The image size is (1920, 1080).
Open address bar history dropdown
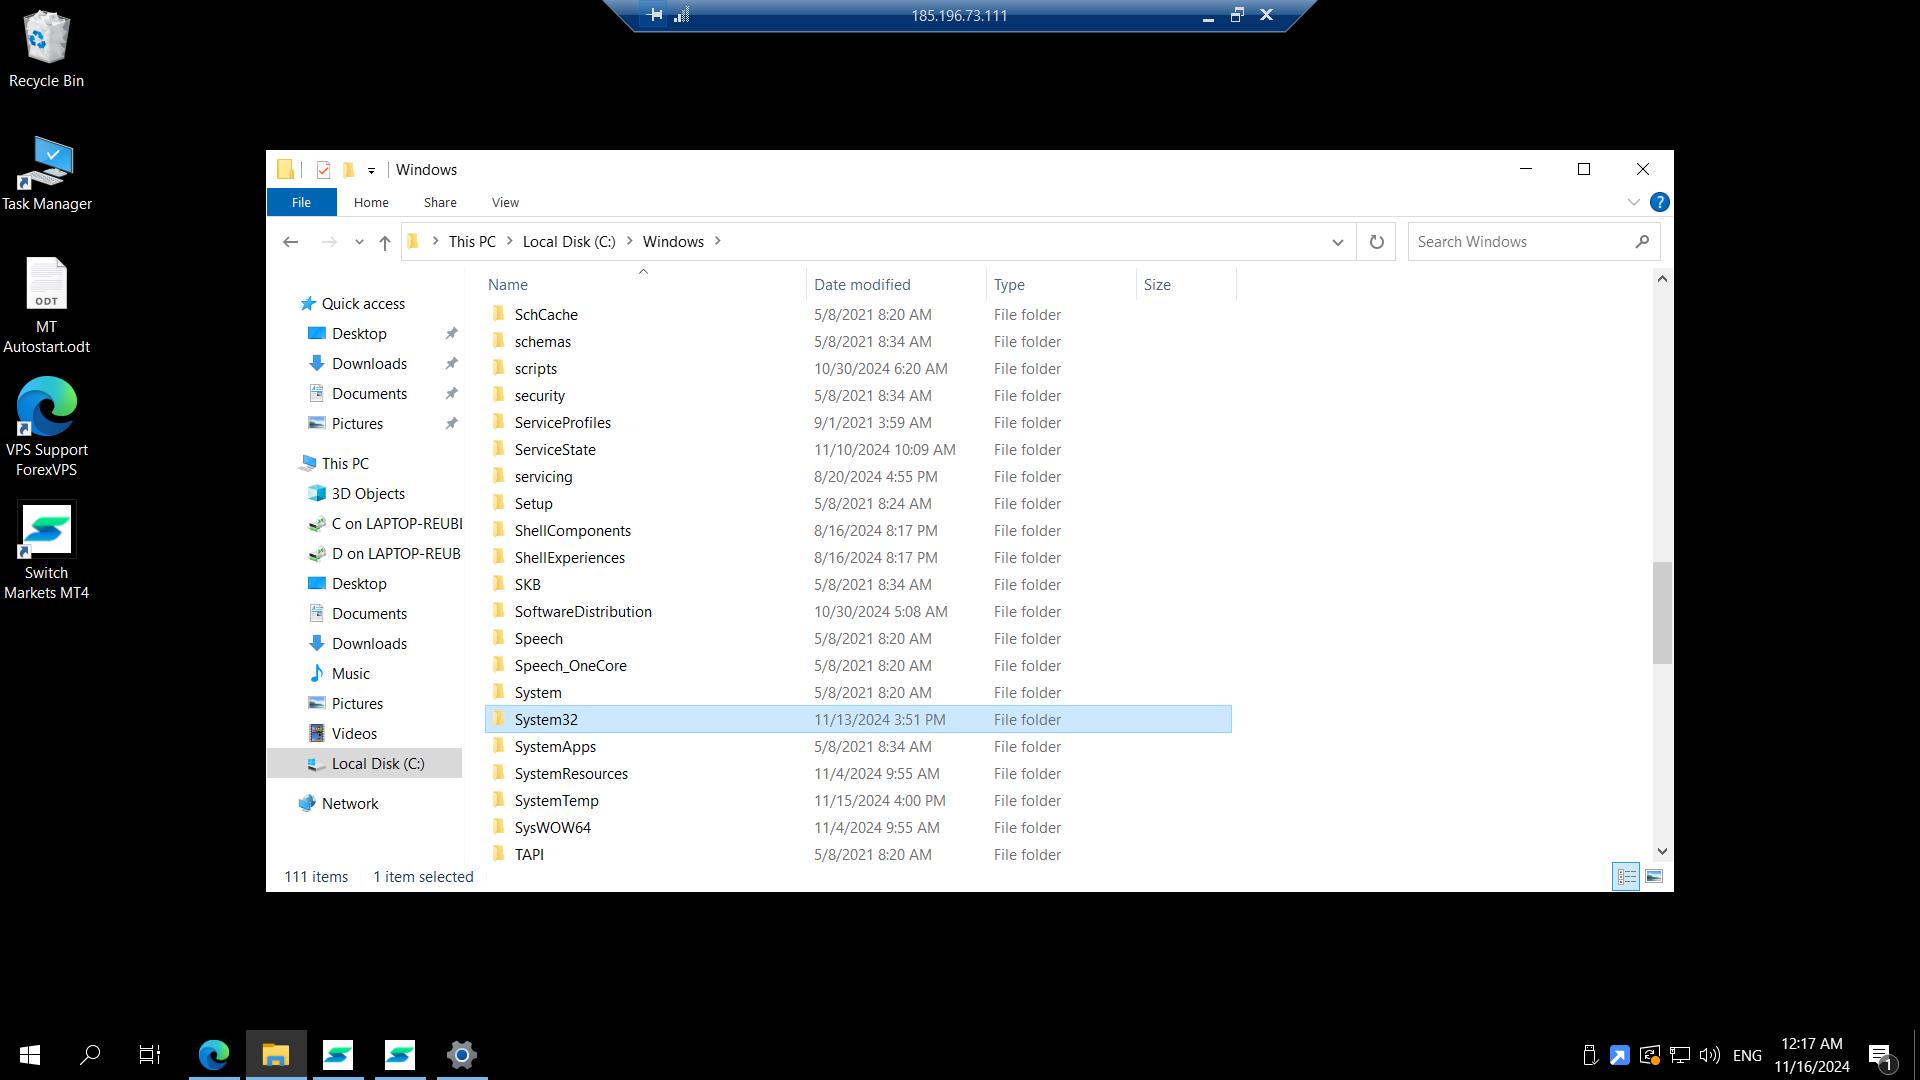[1338, 242]
